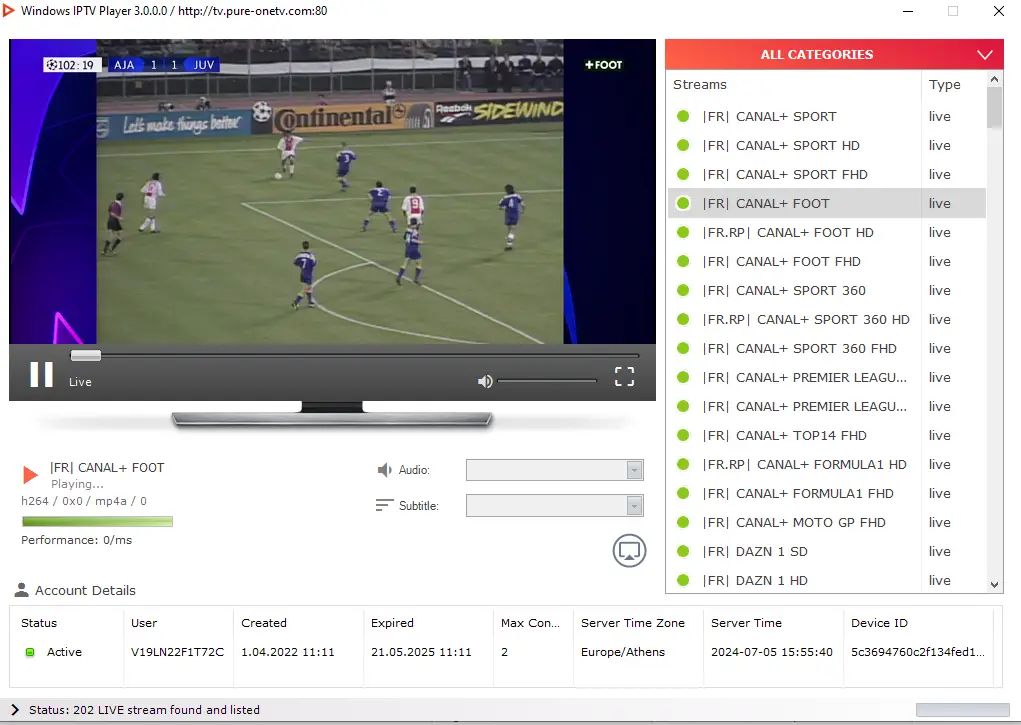This screenshot has height=725, width=1021.
Task: Select |FR| CANAL+ SPORT HD stream
Action: click(827, 145)
